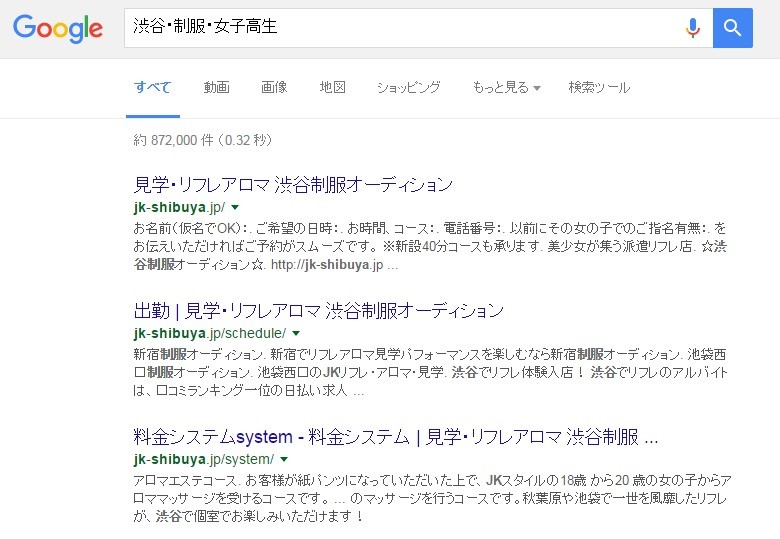780x539 pixels.
Task: Click the blue magnifier search button
Action: point(732,28)
